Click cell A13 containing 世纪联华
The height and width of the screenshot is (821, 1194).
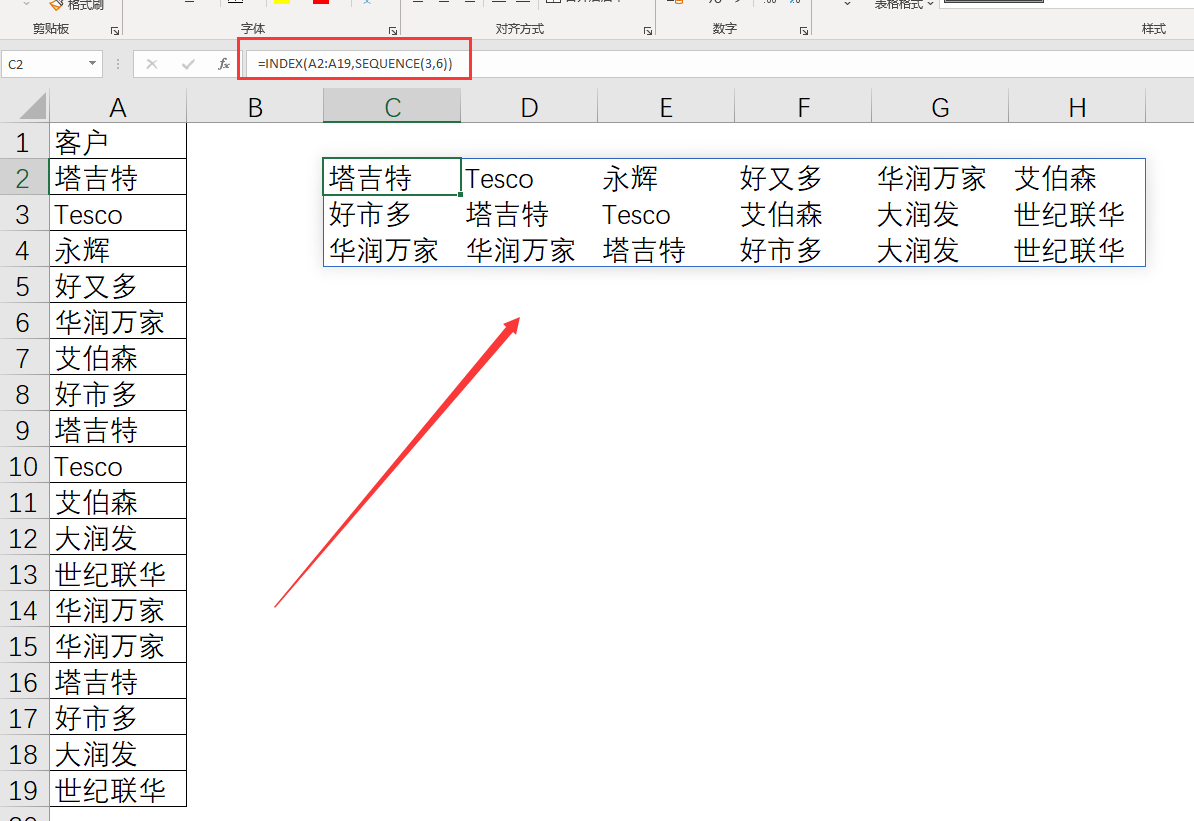click(x=117, y=573)
